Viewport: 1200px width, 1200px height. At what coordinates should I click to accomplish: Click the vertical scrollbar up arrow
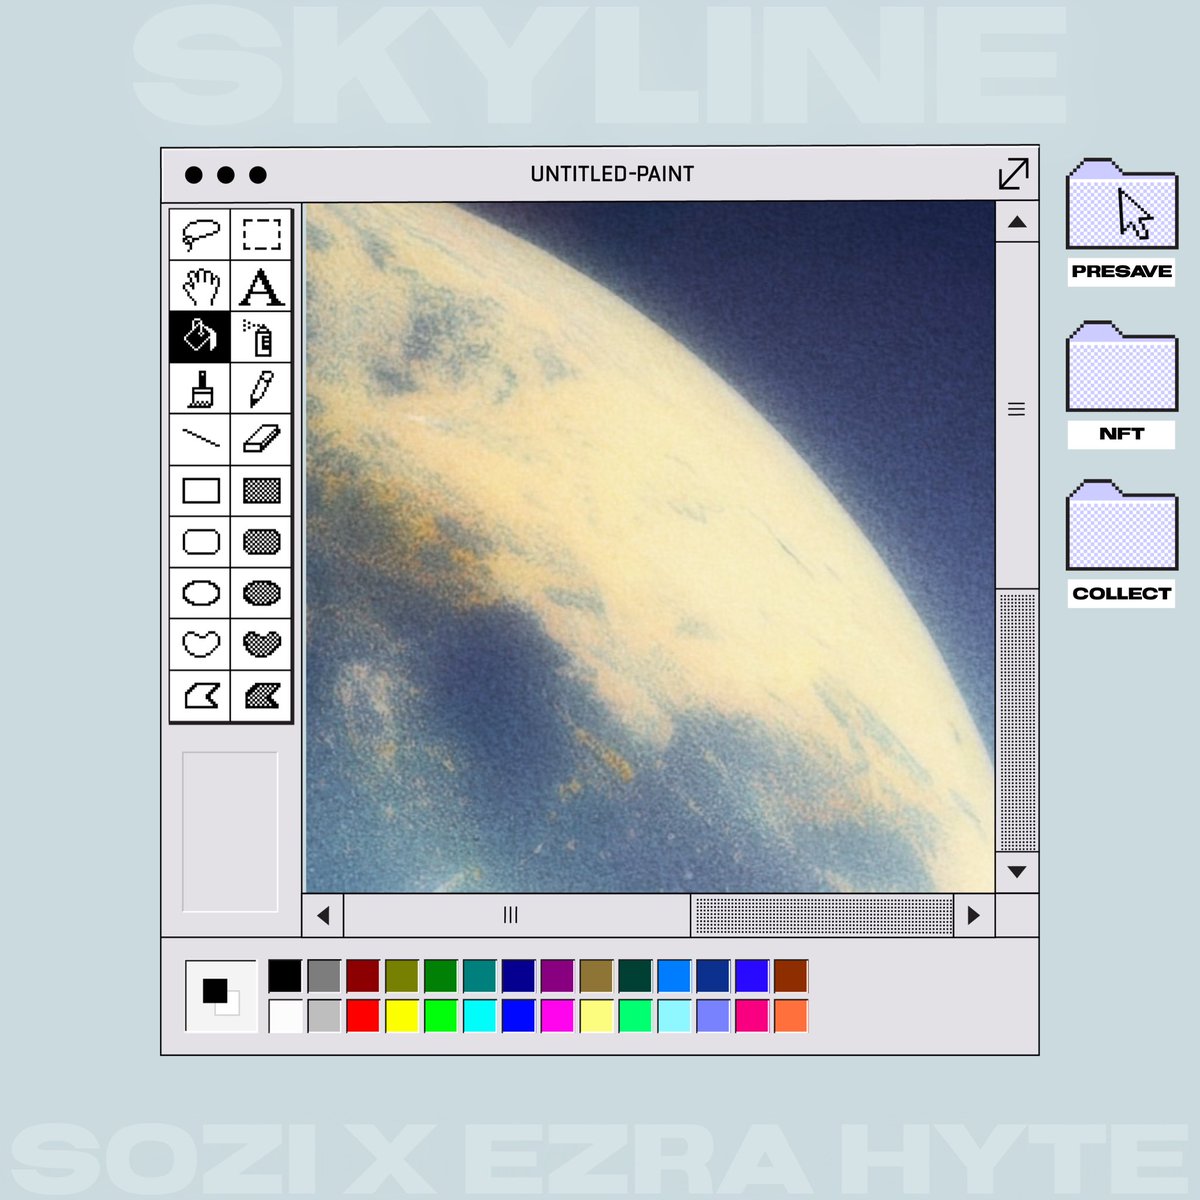tap(1017, 222)
